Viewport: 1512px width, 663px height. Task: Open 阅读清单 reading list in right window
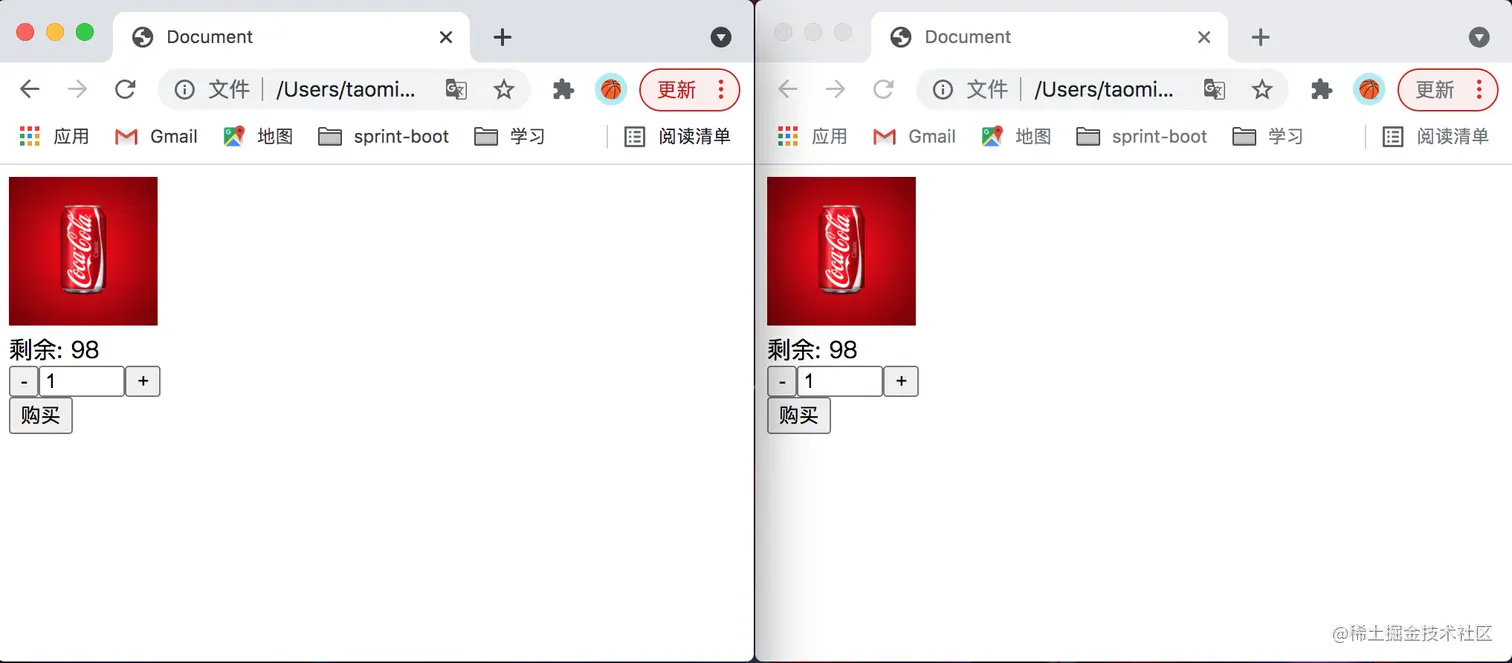[1435, 136]
